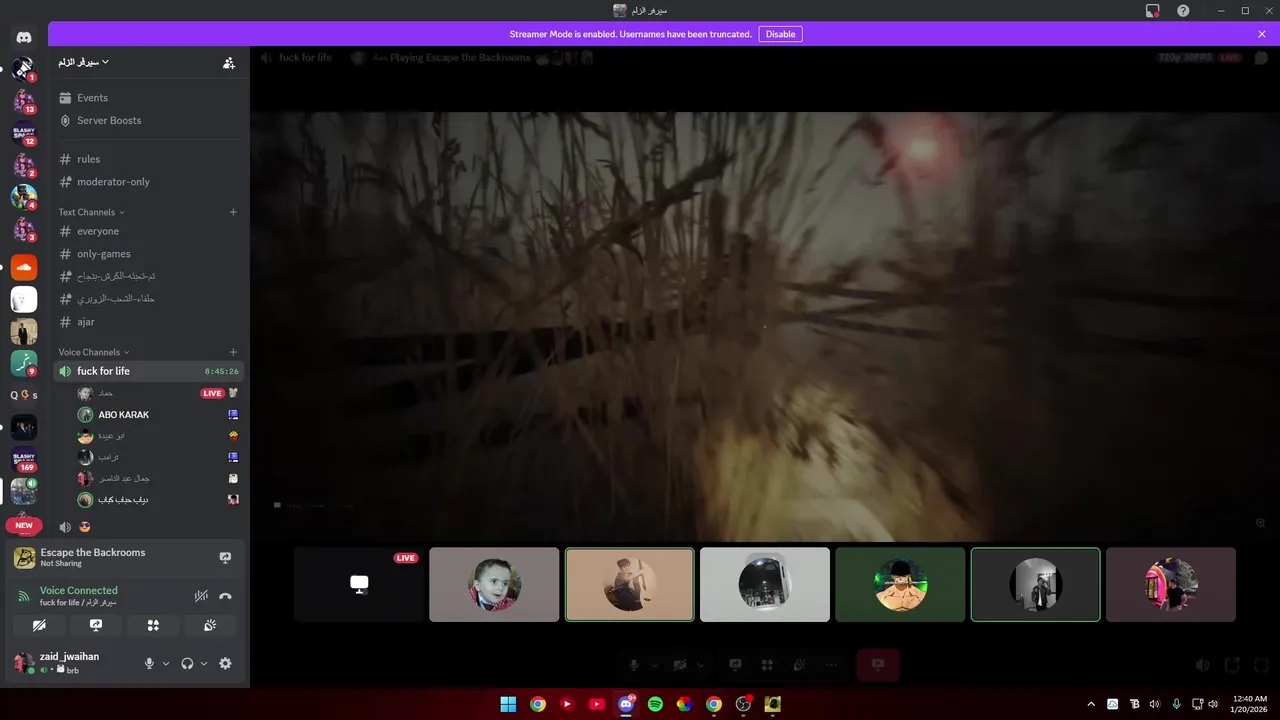
Task: Collapse the Voice Channels category
Action: click(94, 352)
